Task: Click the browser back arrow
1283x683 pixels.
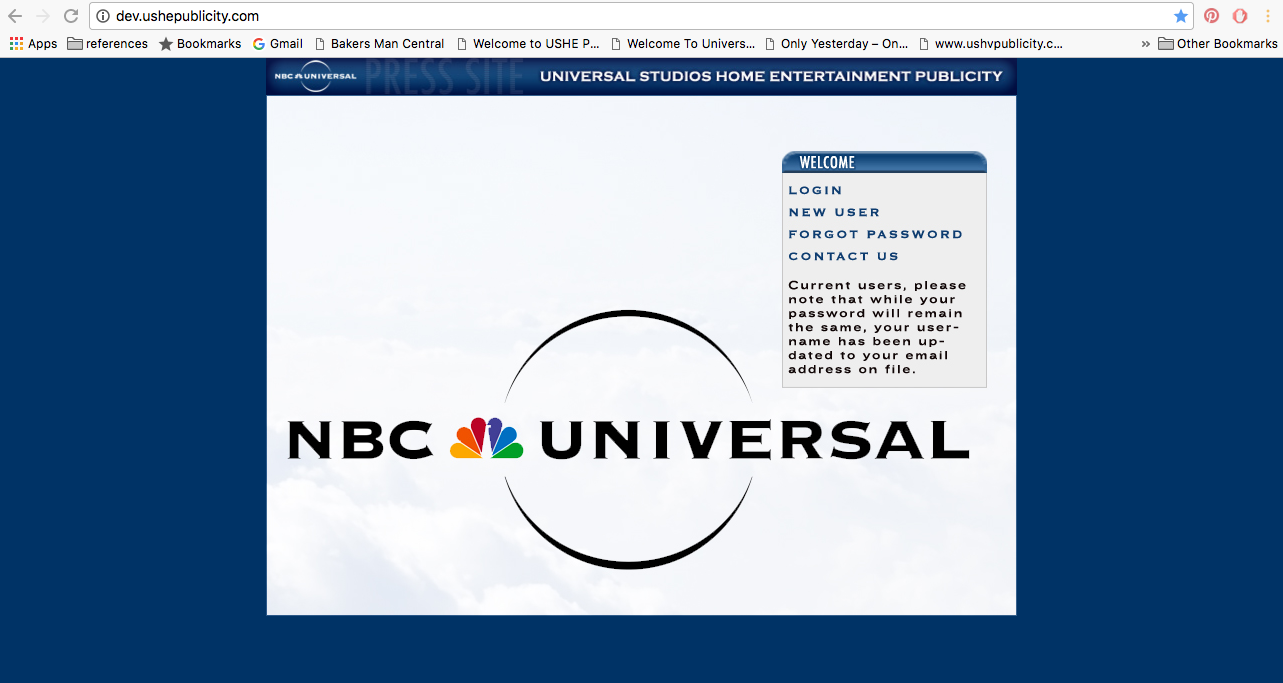Action: tap(15, 16)
